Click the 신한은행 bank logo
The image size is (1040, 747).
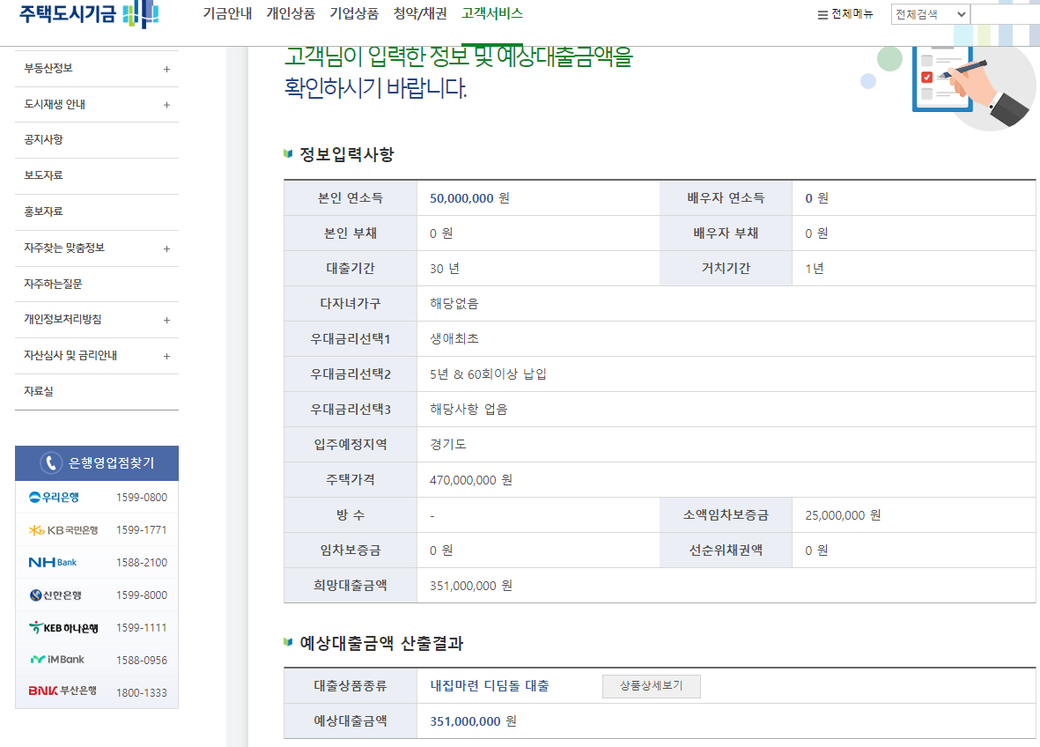coord(56,595)
